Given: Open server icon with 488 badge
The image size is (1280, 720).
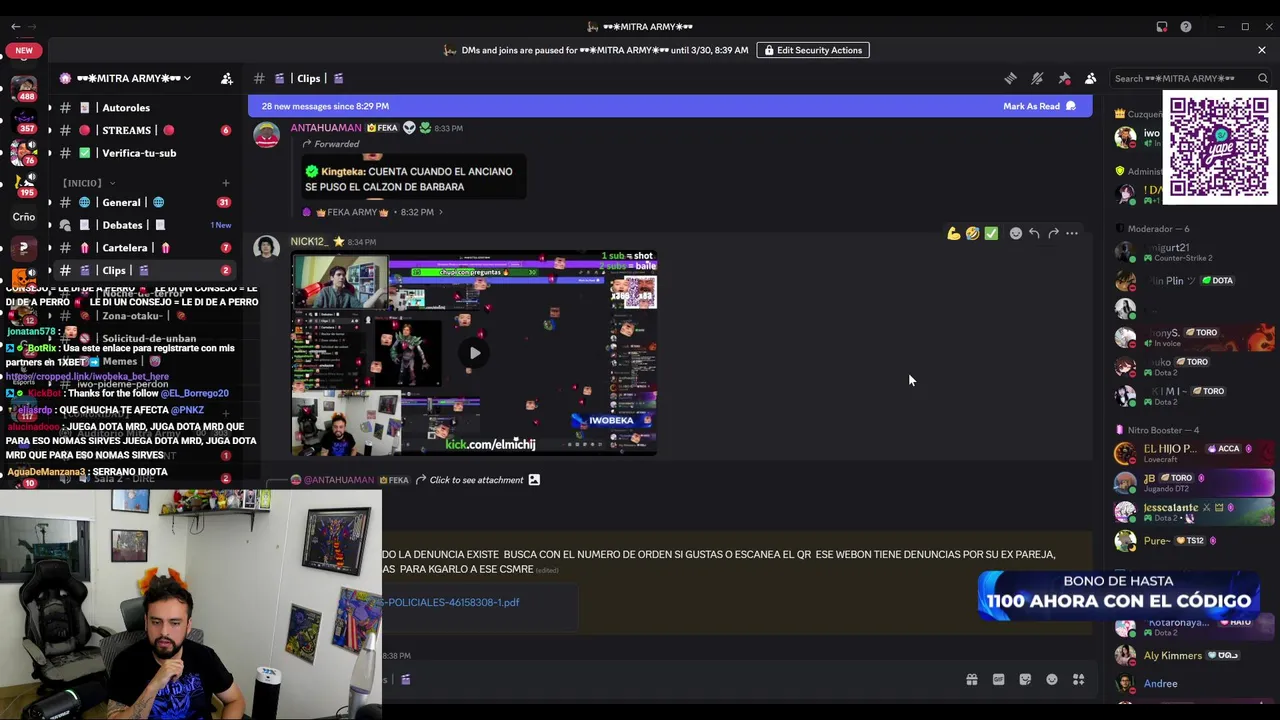Looking at the screenshot, I should click(24, 88).
